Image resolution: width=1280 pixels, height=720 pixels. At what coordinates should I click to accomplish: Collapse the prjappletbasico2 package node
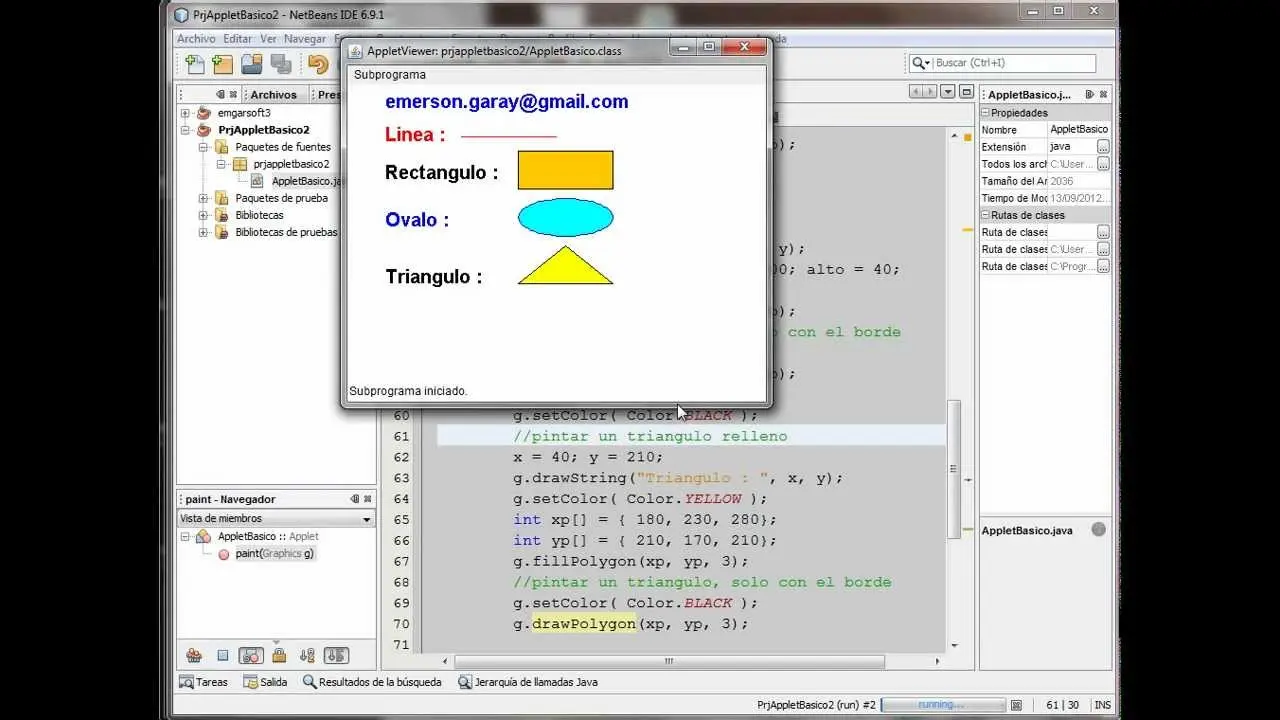[221, 164]
